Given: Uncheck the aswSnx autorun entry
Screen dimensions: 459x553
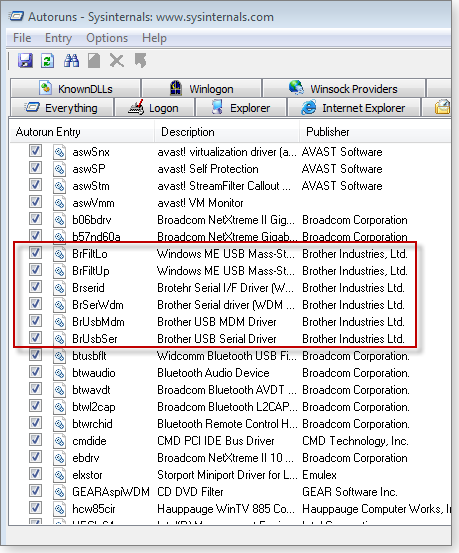Looking at the screenshot, I should tap(35, 151).
